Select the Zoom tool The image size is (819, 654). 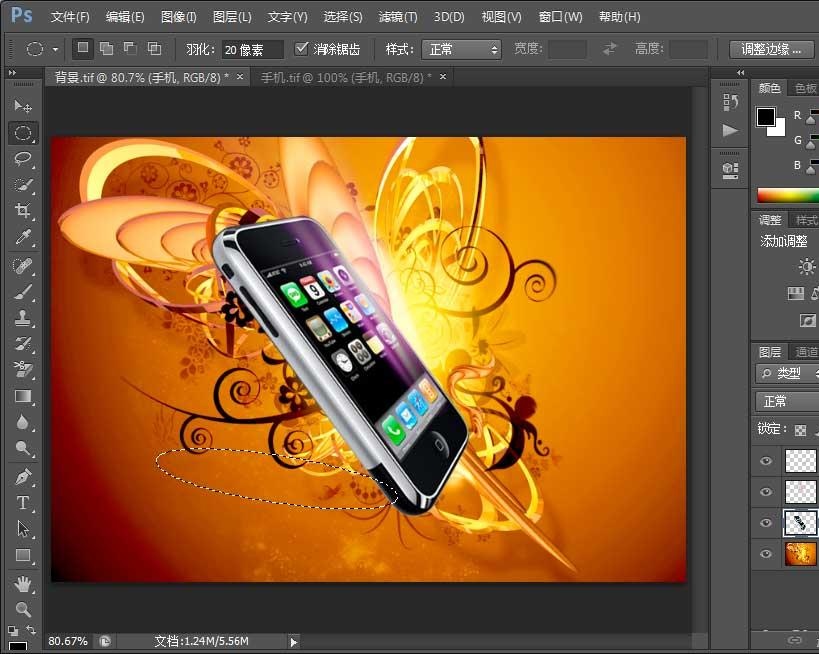(23, 608)
